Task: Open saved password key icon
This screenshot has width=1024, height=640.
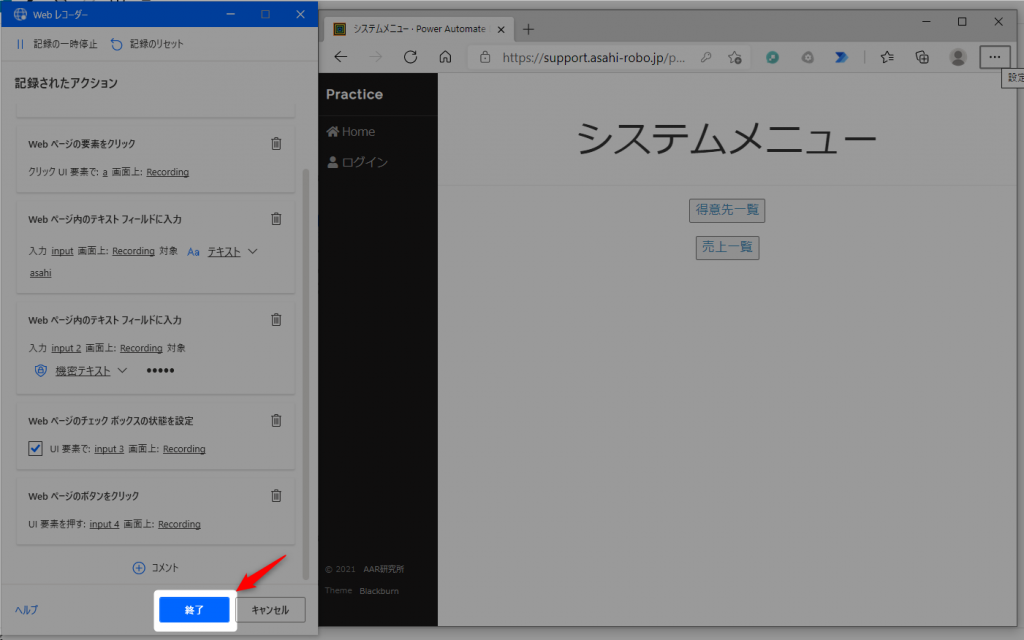Action: (x=706, y=57)
